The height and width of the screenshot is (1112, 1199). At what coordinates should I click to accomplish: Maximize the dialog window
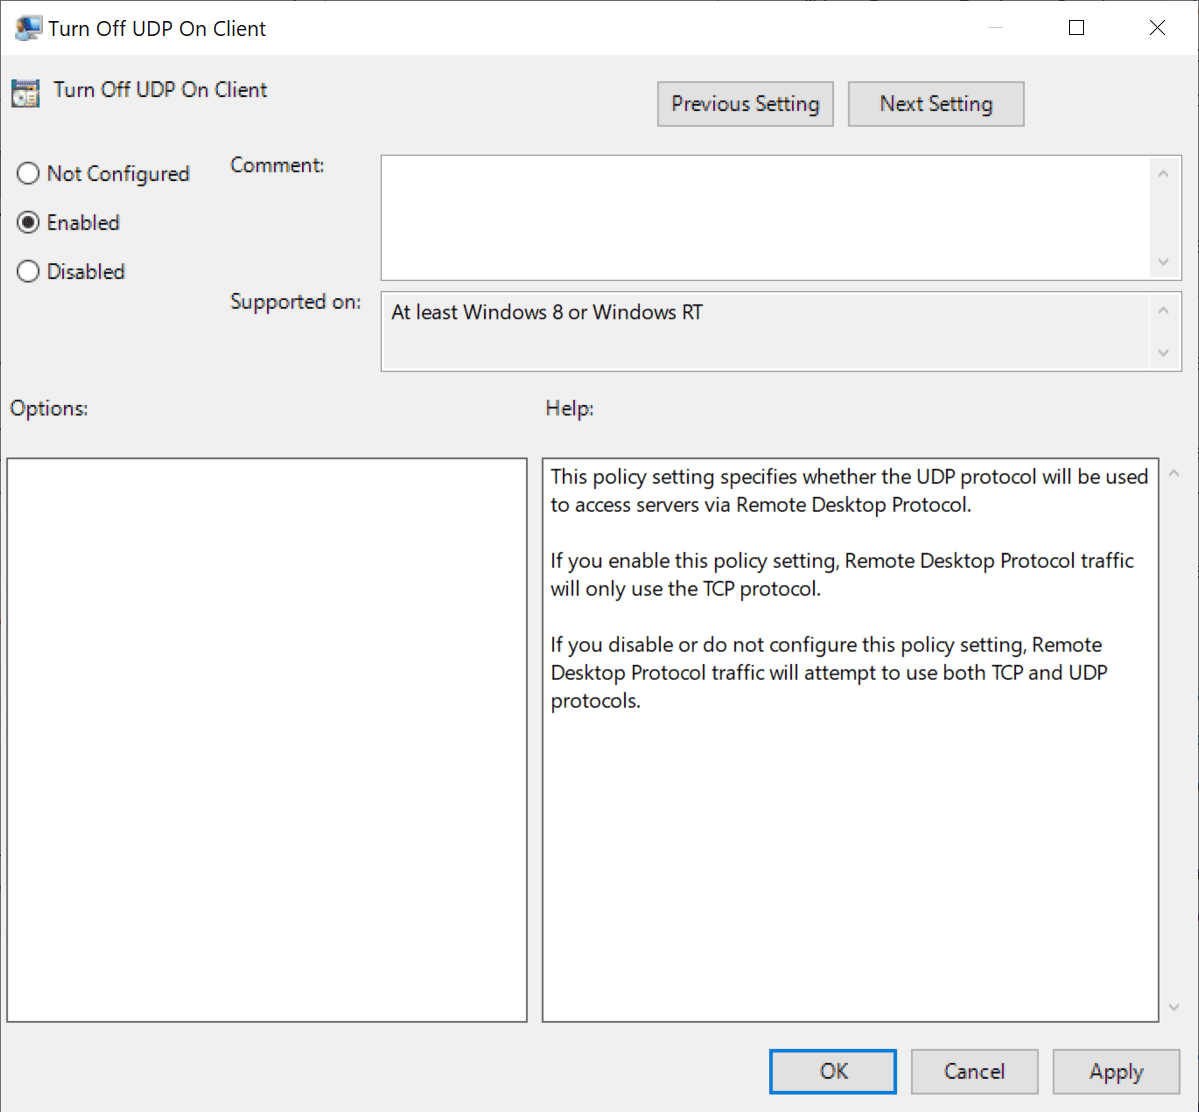point(1076,28)
